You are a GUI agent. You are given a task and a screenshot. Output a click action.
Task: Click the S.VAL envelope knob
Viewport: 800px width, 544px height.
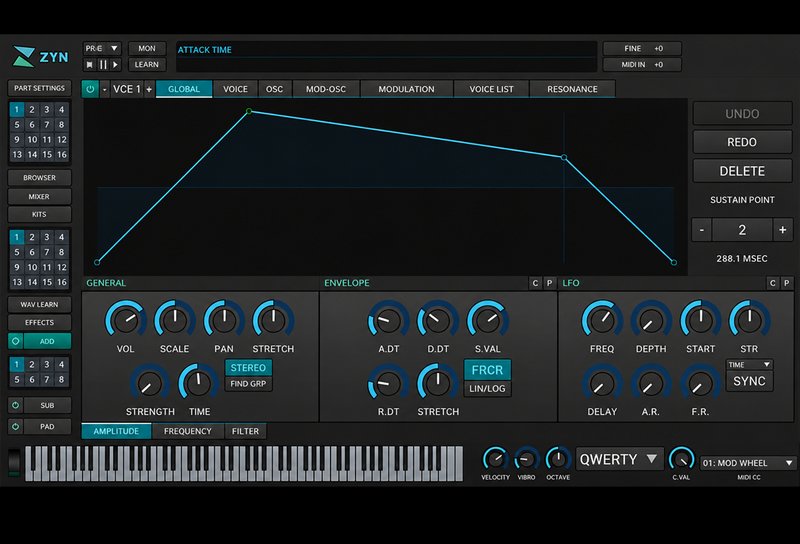coord(488,320)
